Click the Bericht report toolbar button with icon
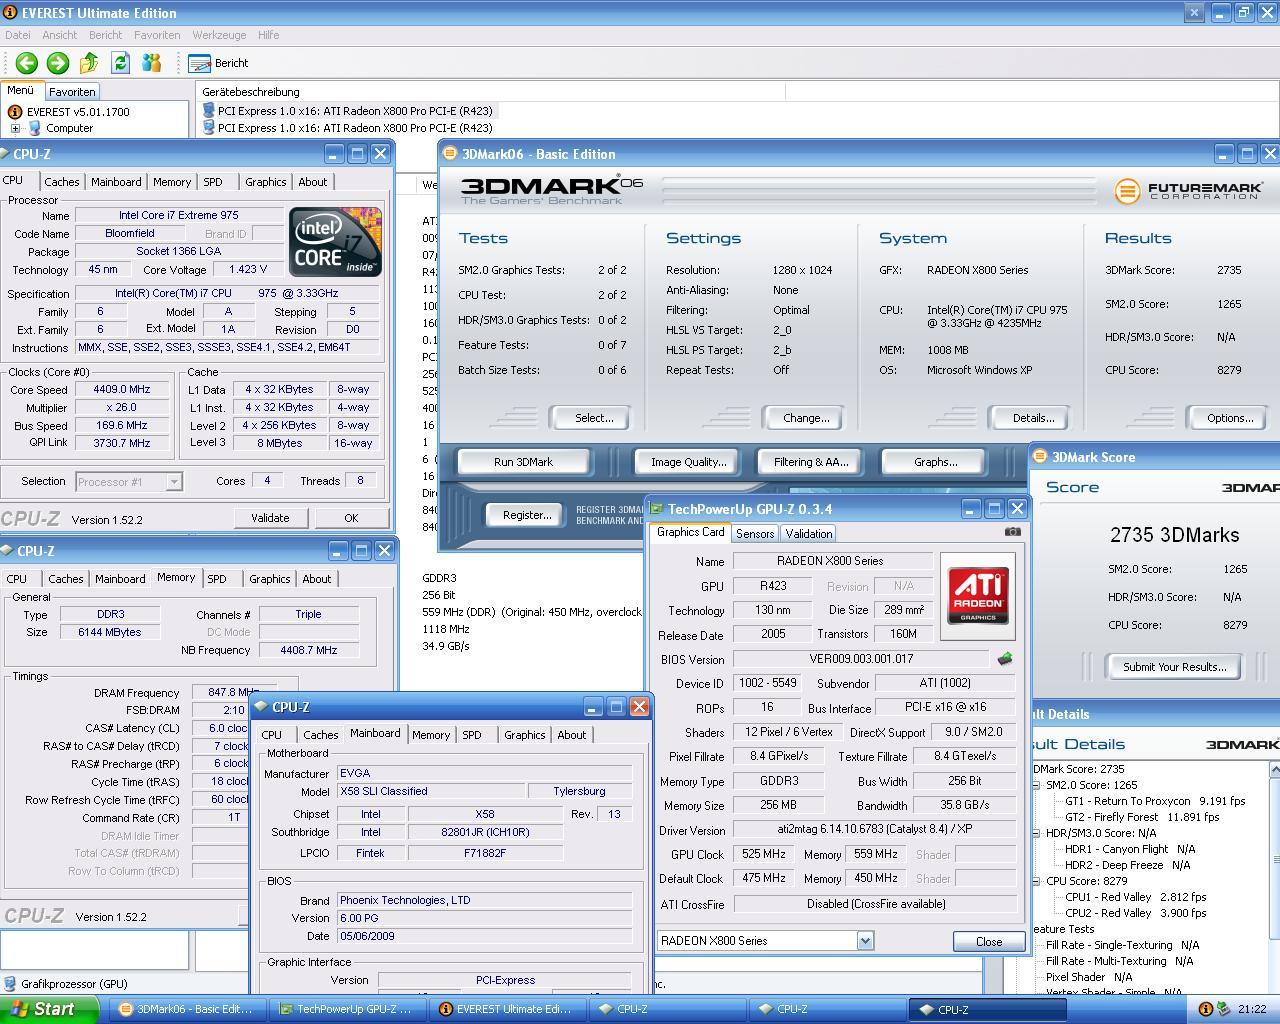Screen dimensions: 1280x1024 click(x=218, y=63)
